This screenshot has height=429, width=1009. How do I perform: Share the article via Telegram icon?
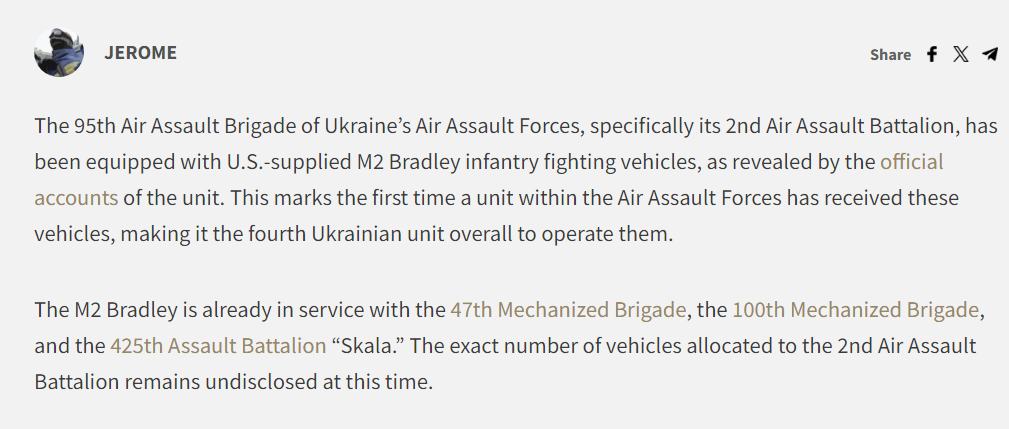coord(990,55)
